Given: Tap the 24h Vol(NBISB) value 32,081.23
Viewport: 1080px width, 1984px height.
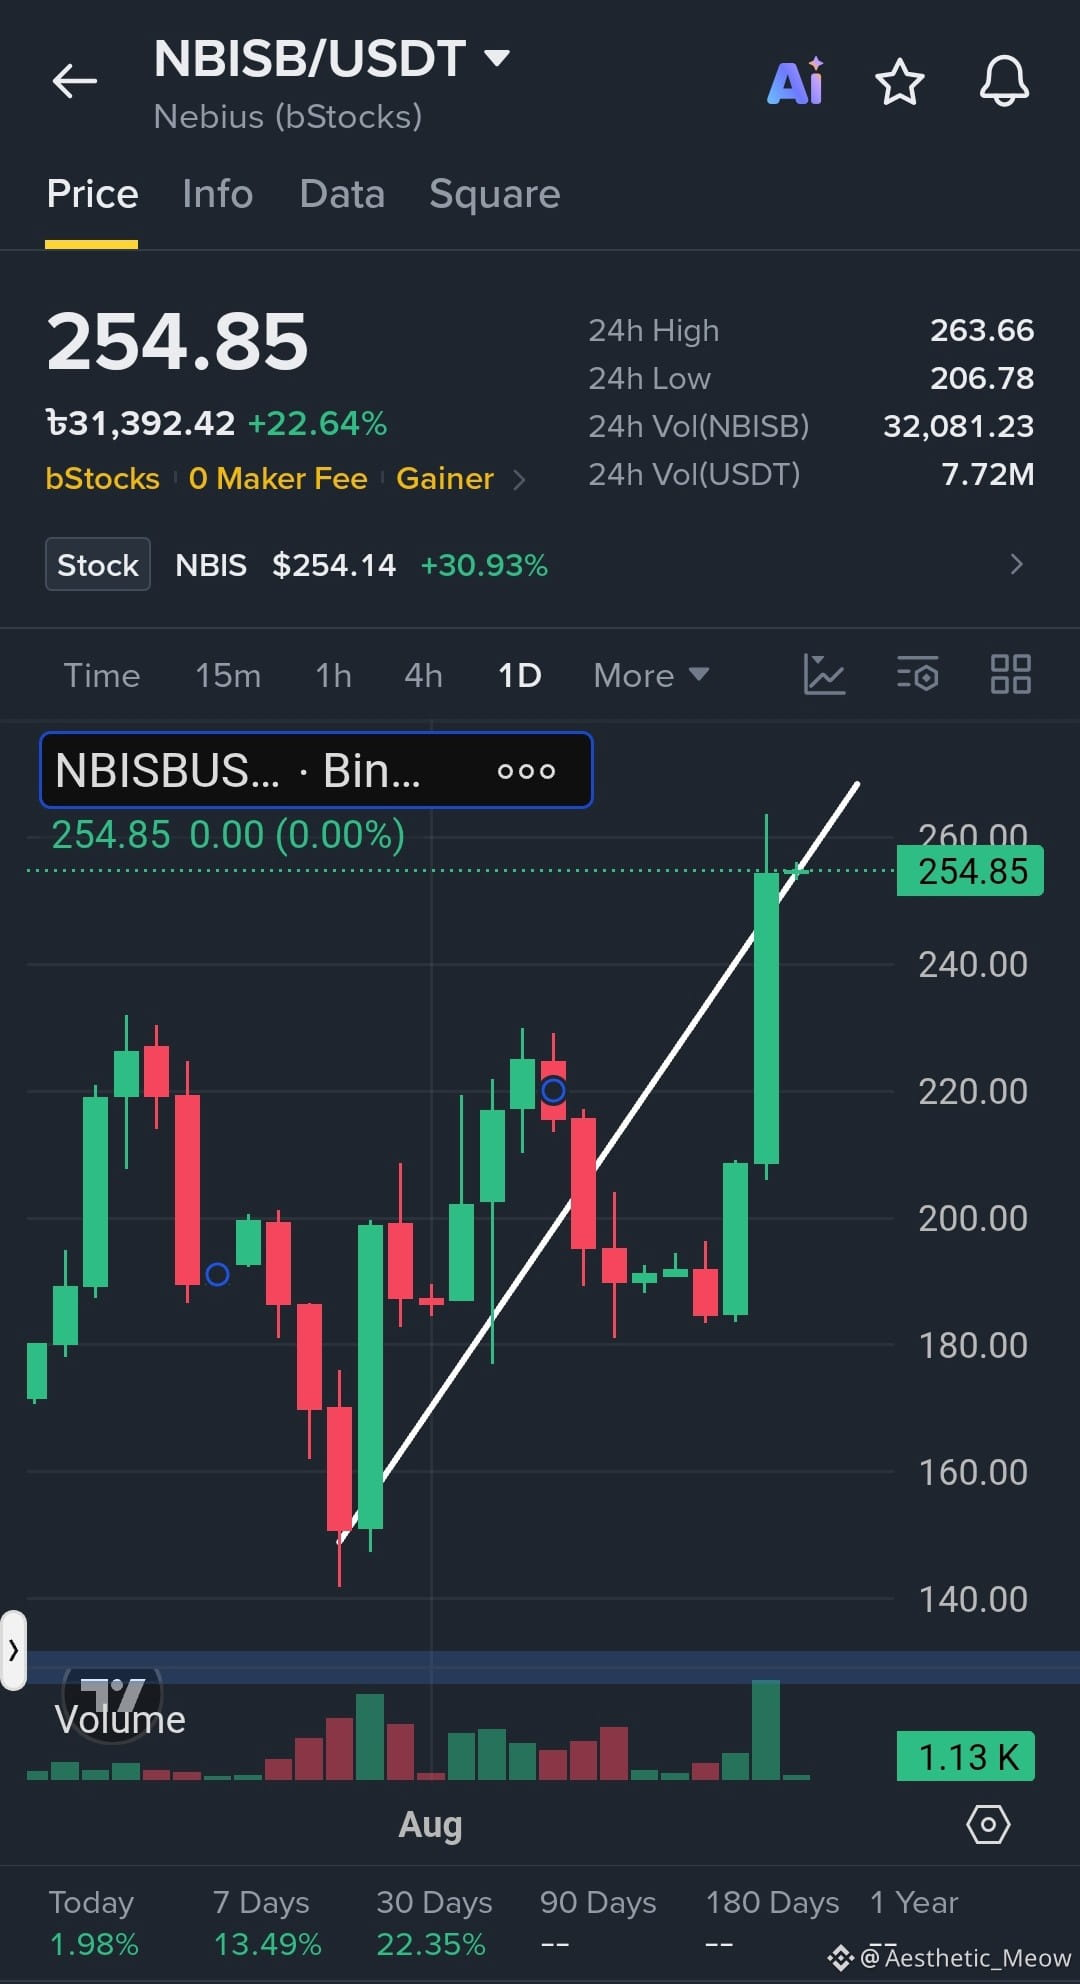Looking at the screenshot, I should (958, 427).
